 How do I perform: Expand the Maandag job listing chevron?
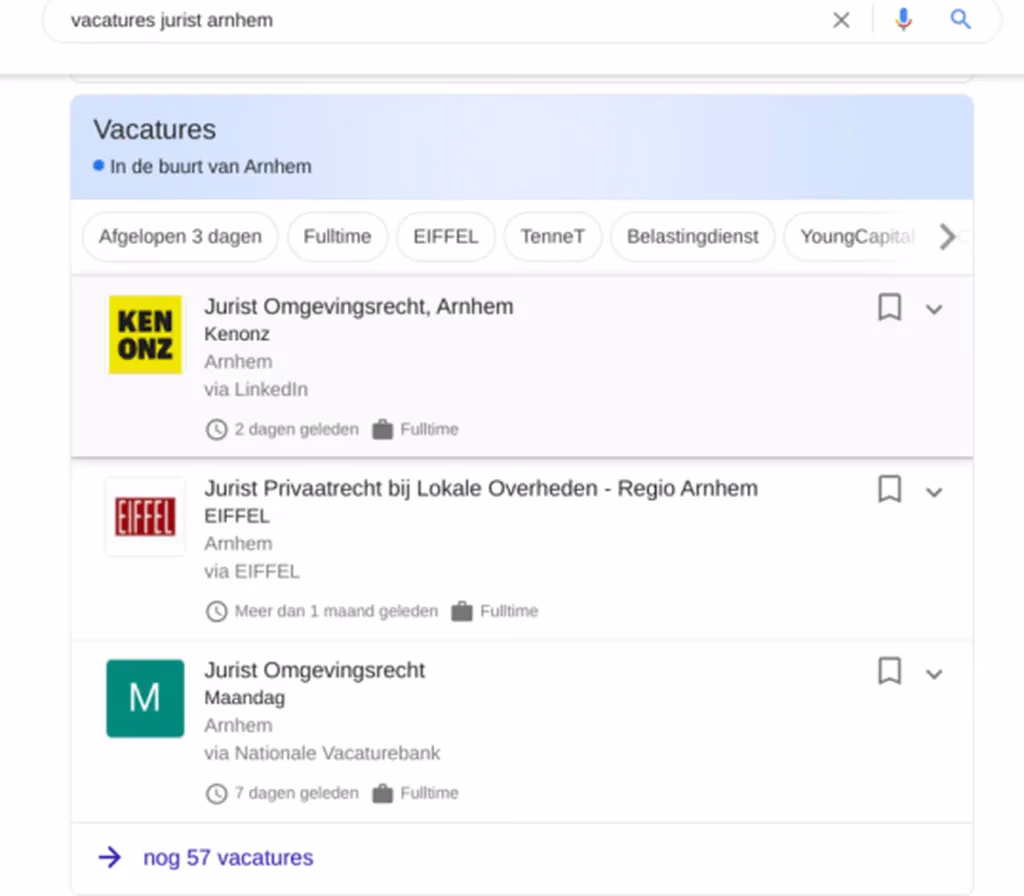pos(934,674)
